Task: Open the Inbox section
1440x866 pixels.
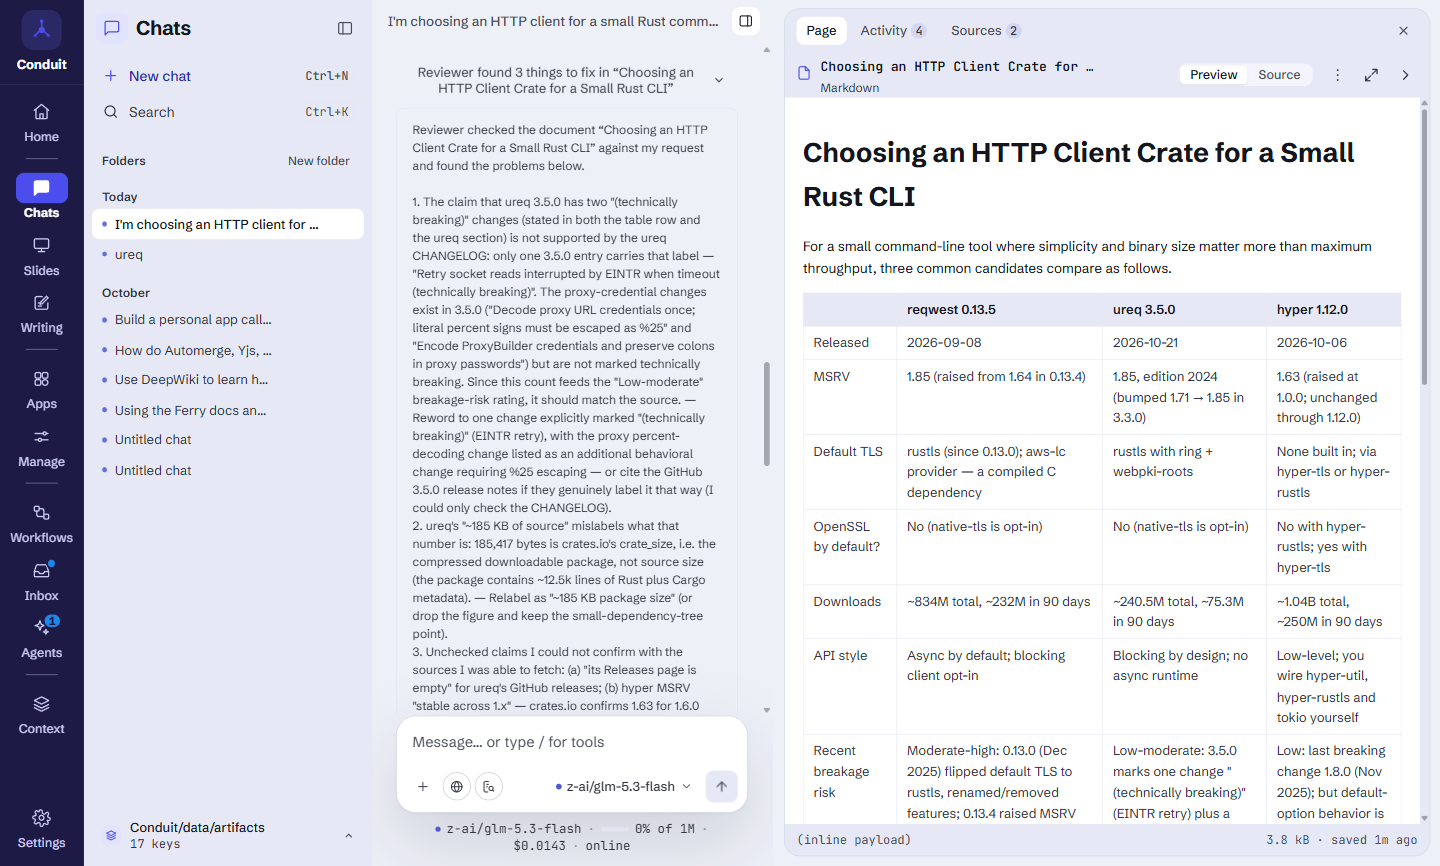Action: (41, 582)
